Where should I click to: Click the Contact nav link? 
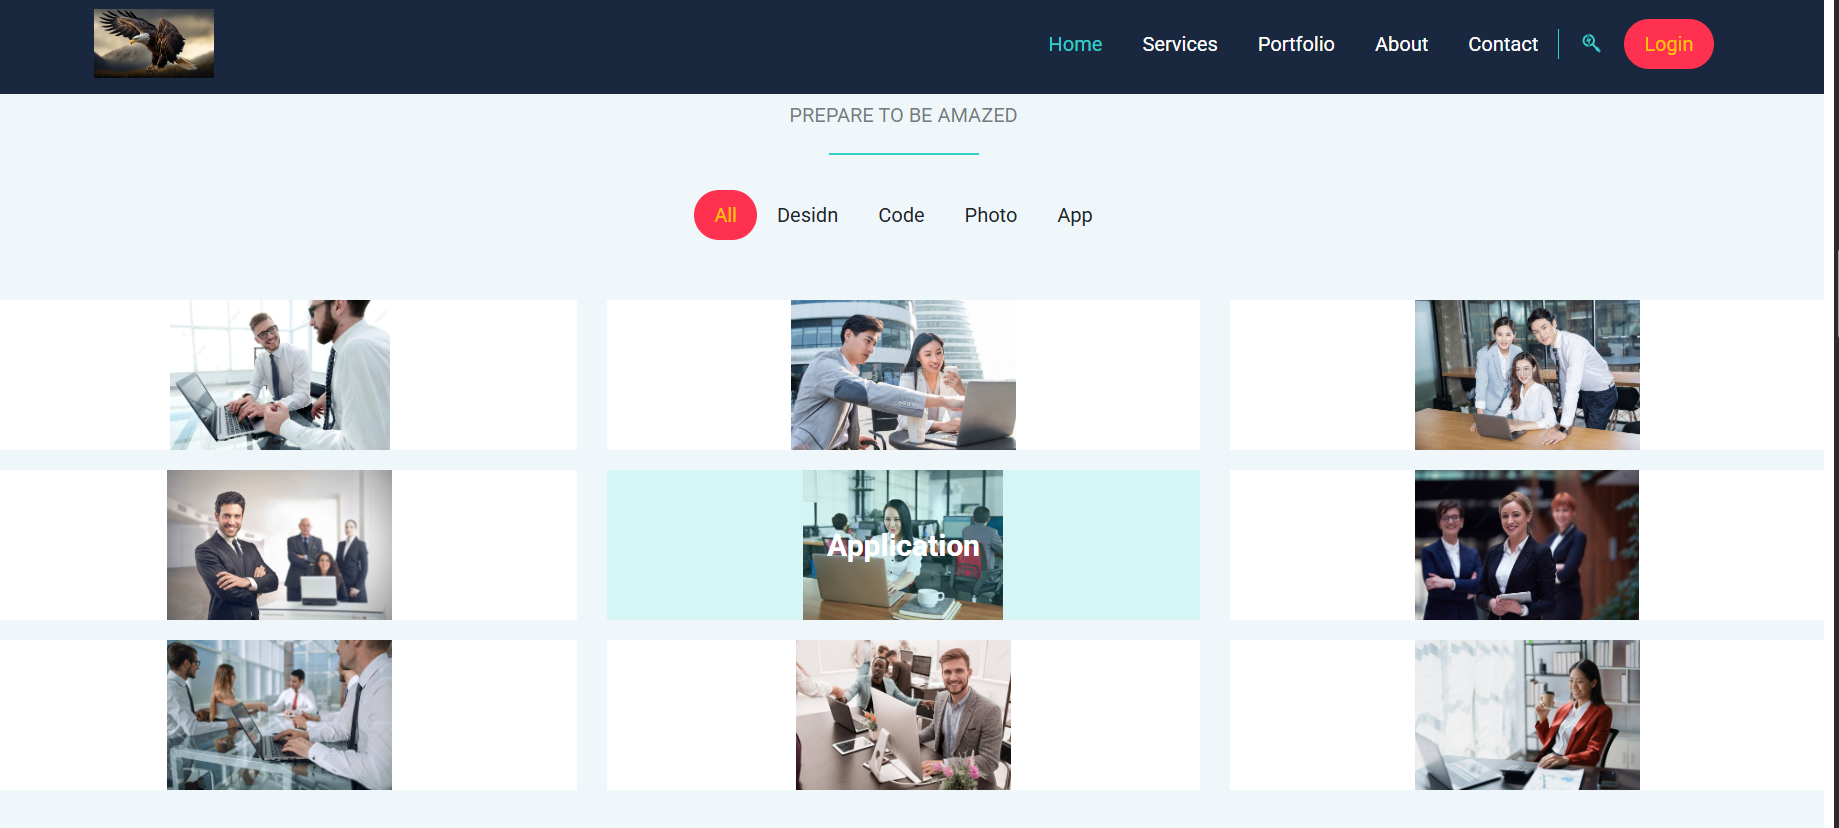[1502, 44]
